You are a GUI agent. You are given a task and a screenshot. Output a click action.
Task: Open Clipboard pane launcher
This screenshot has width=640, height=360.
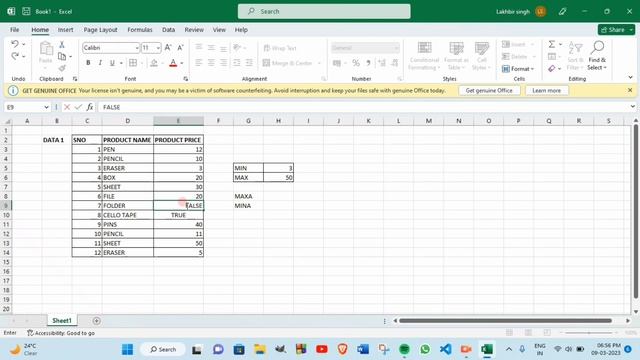click(x=75, y=78)
